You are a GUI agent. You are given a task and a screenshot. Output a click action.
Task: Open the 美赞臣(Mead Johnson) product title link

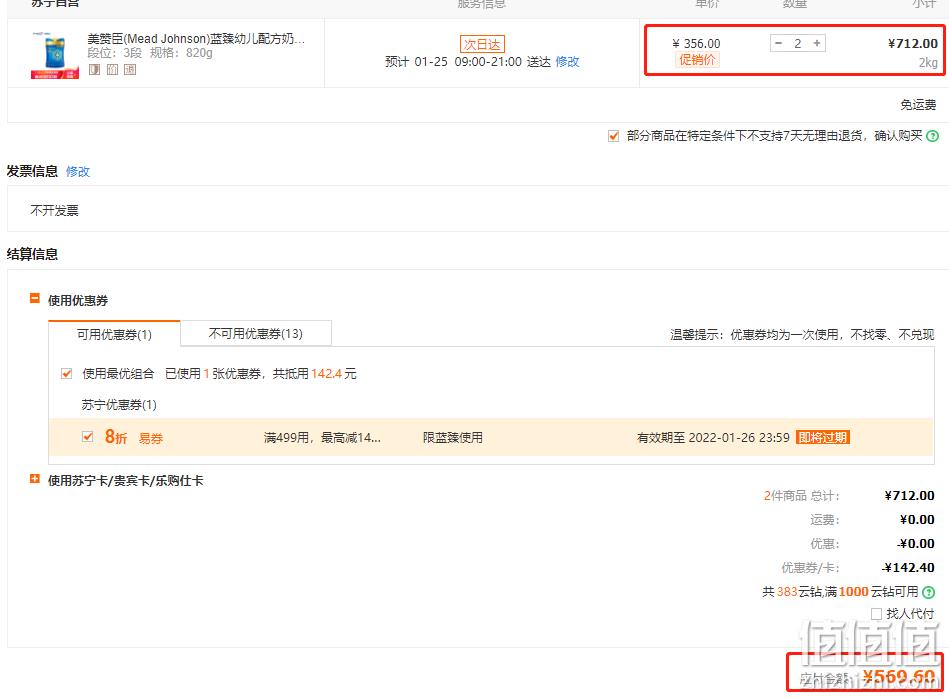196,39
